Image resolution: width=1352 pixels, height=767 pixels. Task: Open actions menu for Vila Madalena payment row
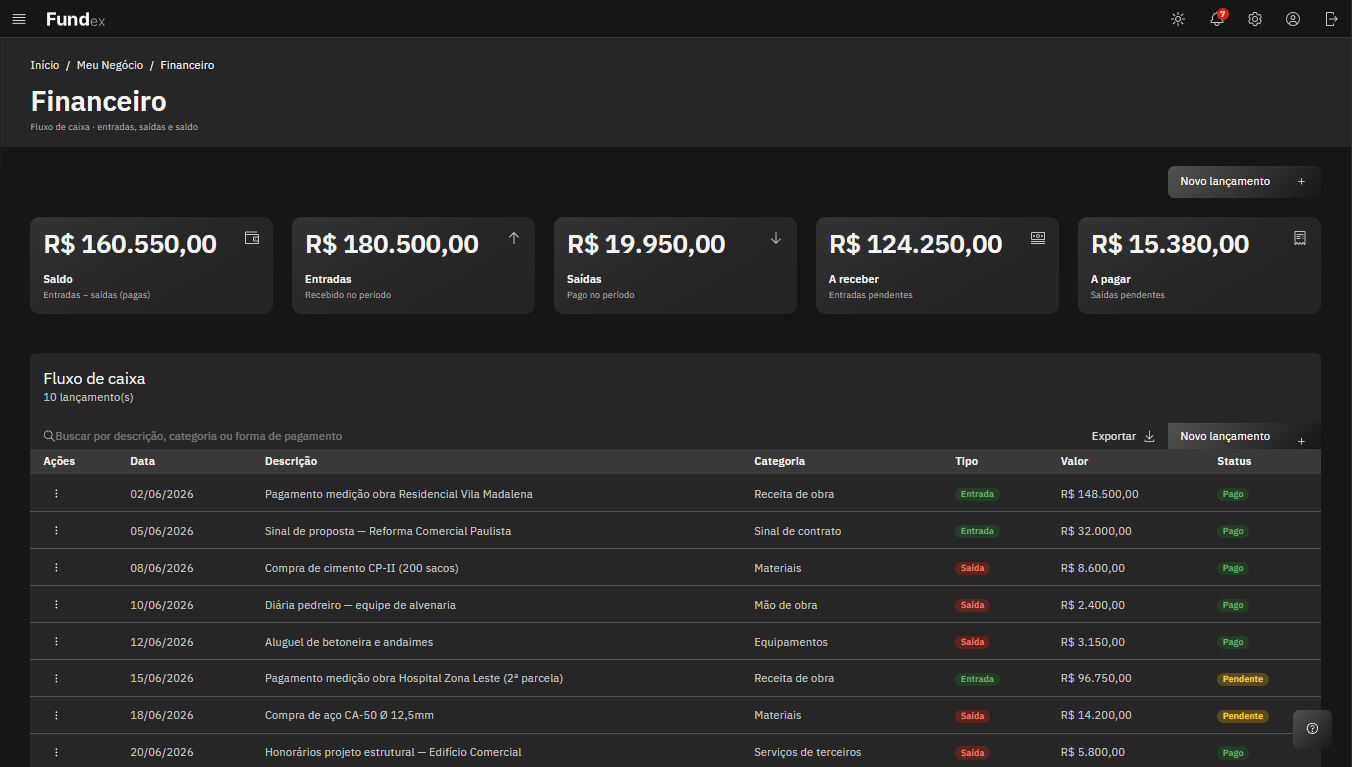[56, 494]
